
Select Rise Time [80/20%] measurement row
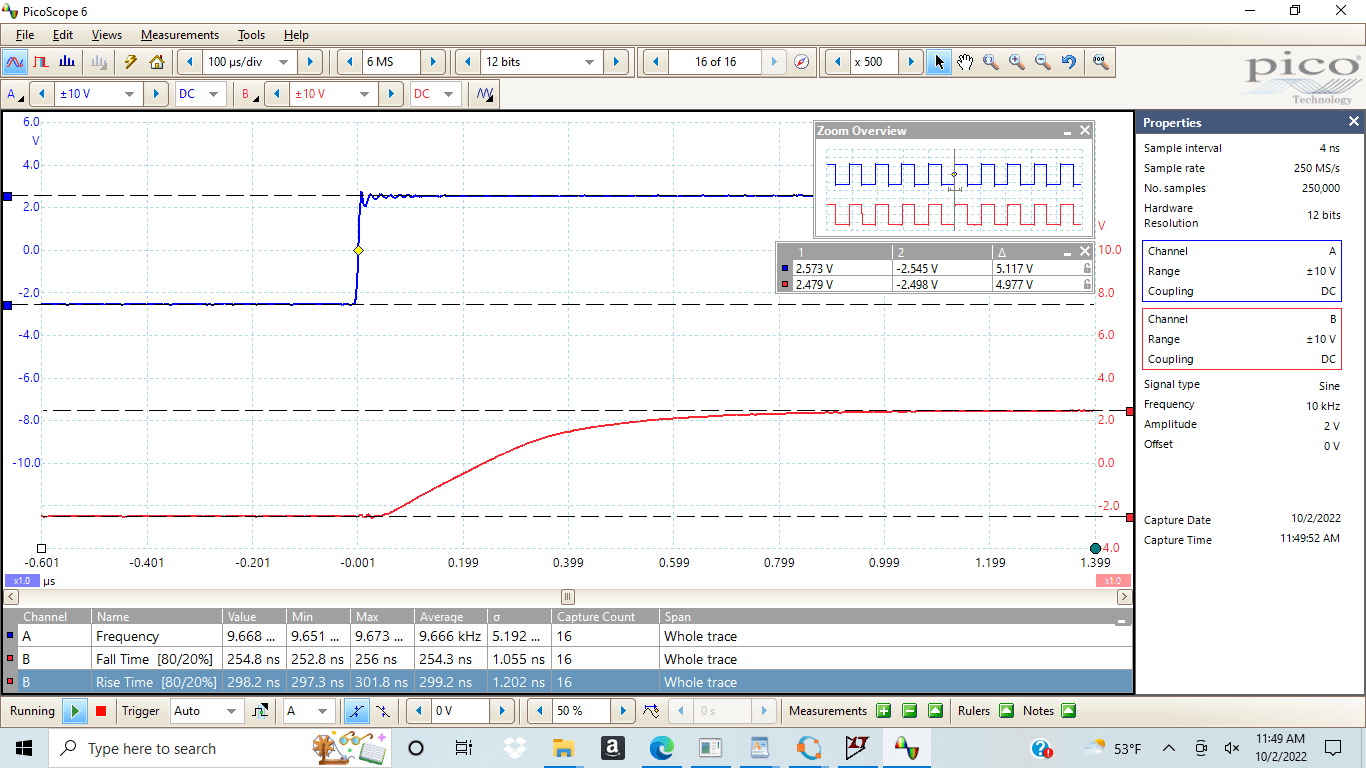click(568, 682)
